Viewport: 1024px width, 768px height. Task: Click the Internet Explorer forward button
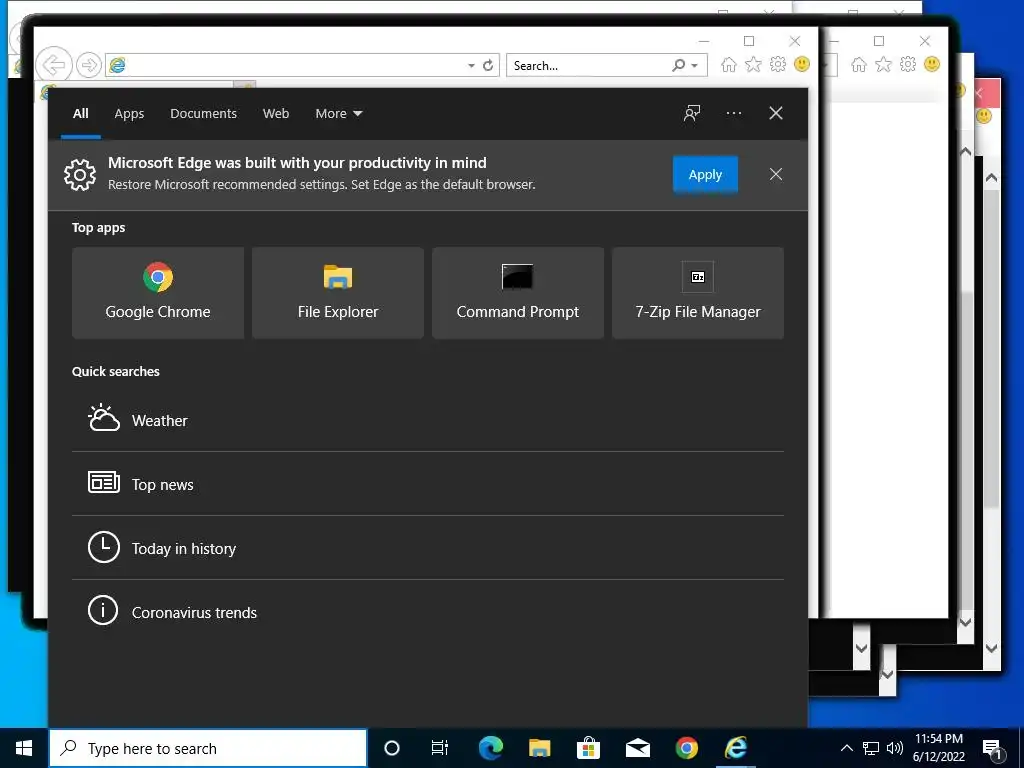(x=88, y=65)
